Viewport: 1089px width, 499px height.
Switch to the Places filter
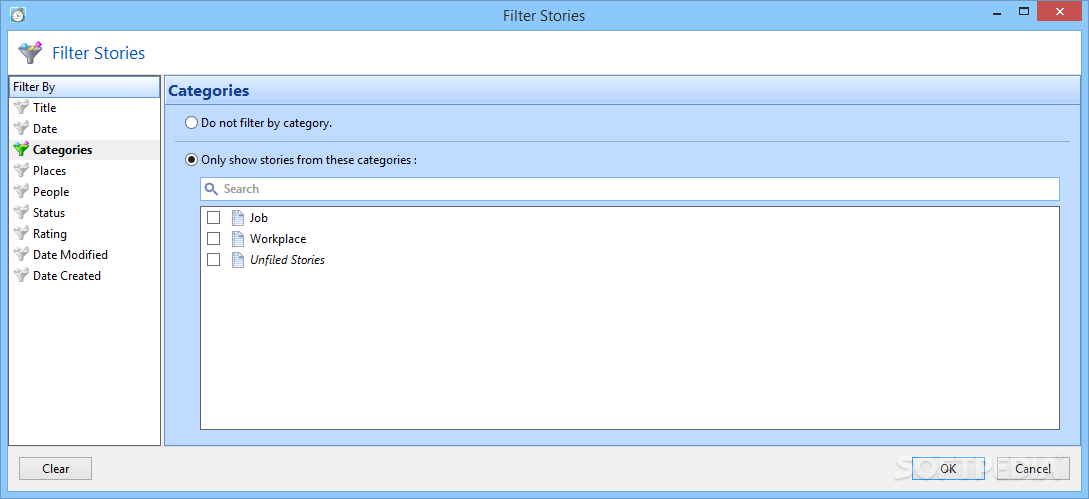pos(85,171)
